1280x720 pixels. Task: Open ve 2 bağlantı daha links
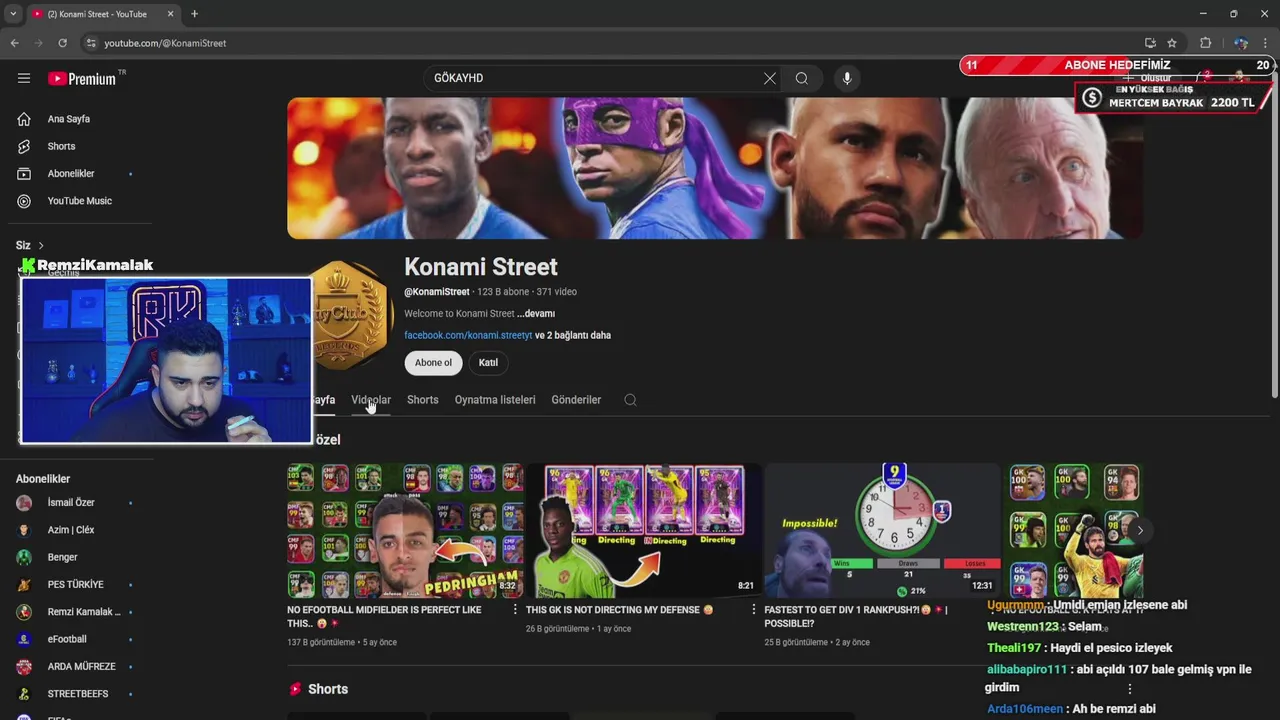(573, 336)
